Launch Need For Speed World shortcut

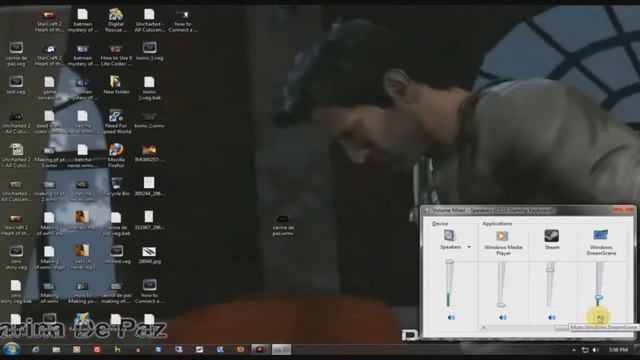(116, 122)
